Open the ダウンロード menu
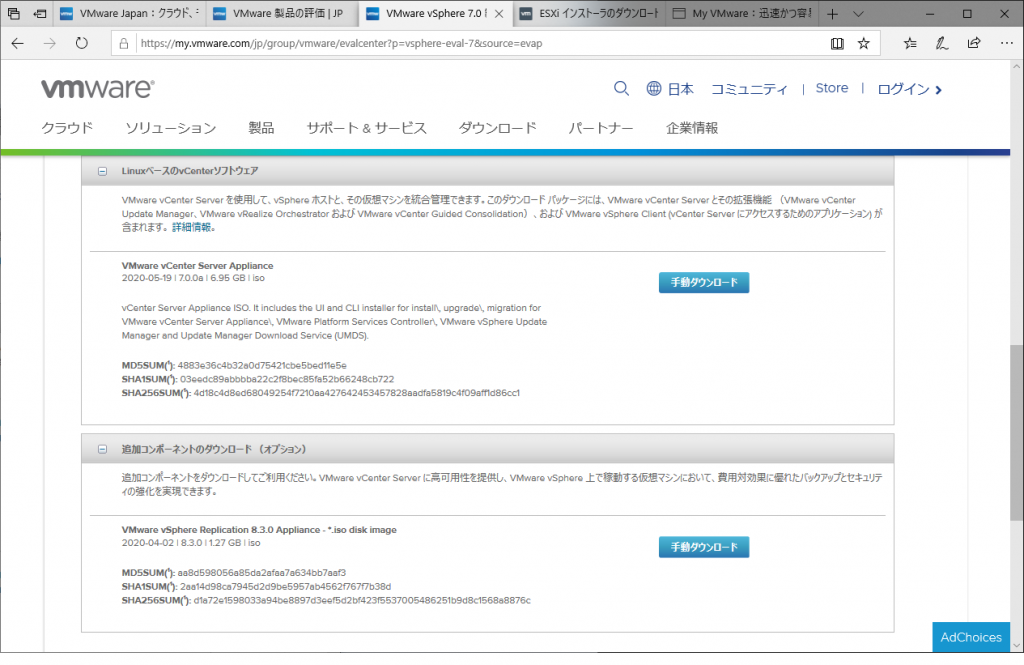 pos(498,128)
